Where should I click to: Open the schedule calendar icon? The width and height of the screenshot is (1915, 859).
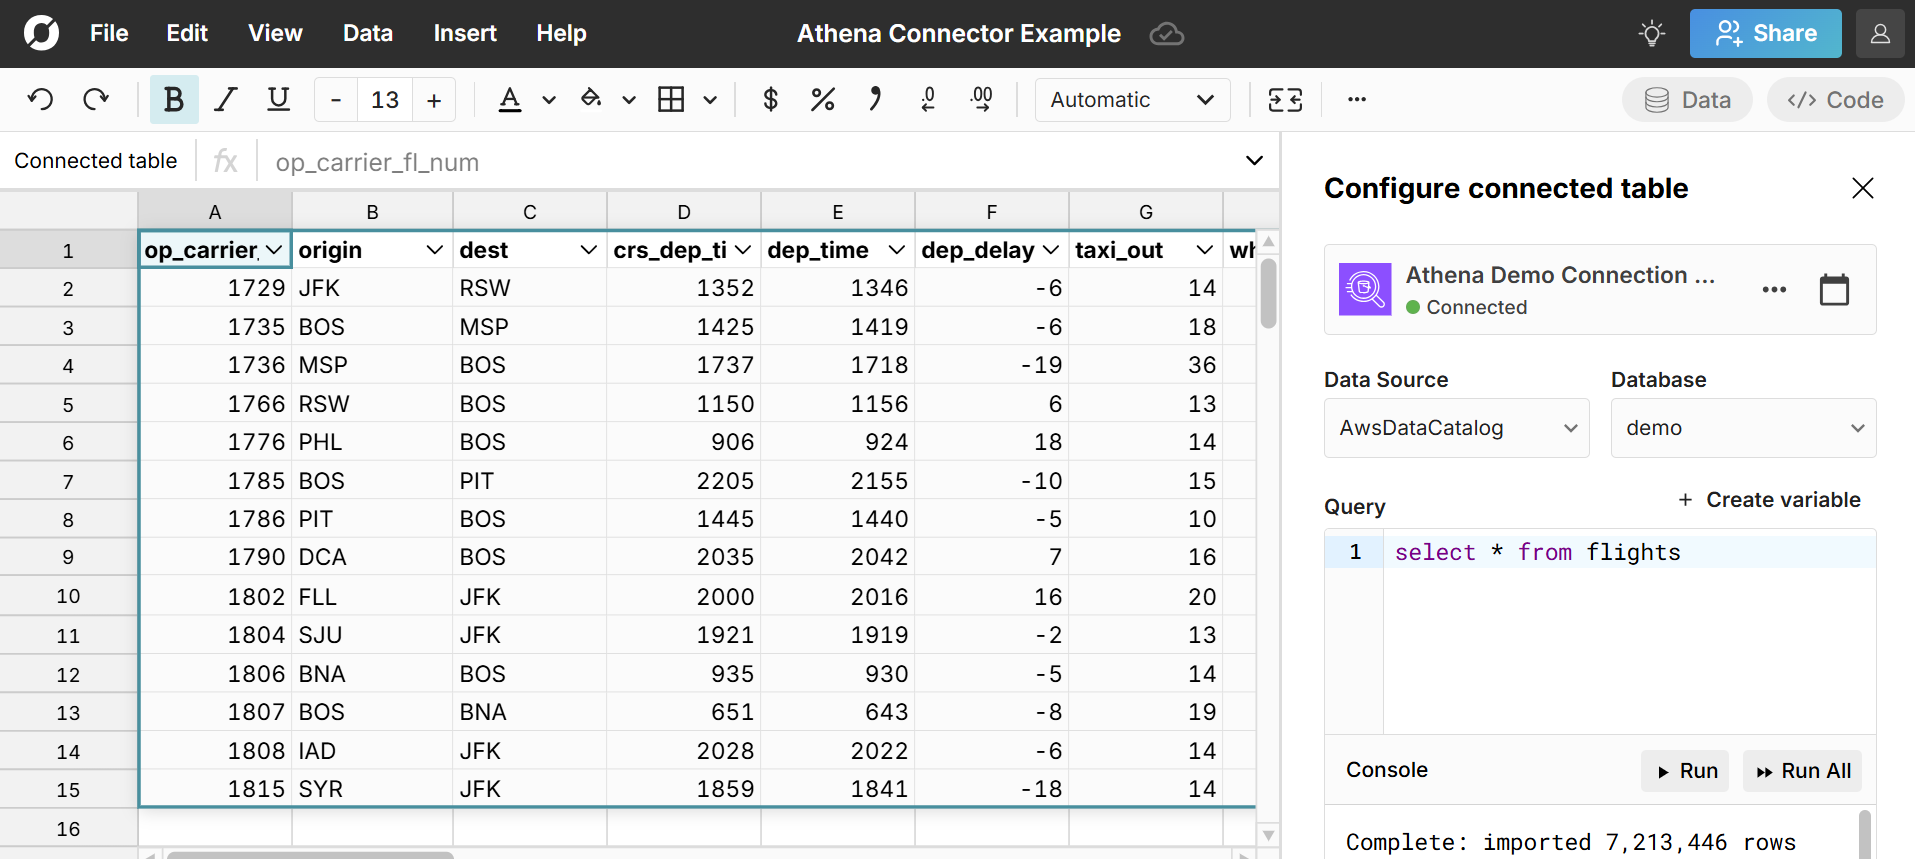[x=1834, y=290]
